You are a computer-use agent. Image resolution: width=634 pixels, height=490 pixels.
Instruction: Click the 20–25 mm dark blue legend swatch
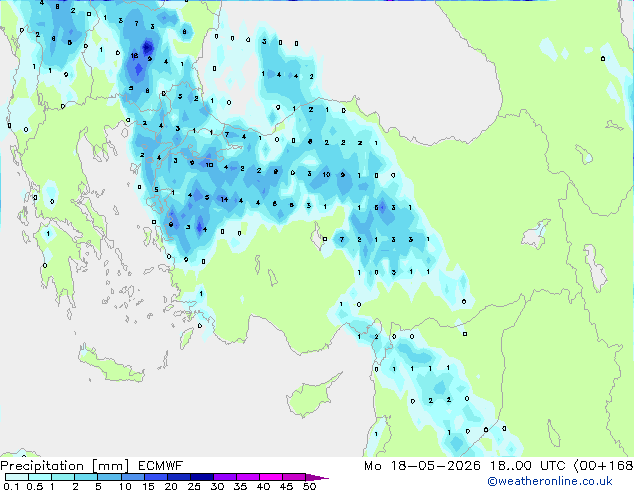coord(178,477)
